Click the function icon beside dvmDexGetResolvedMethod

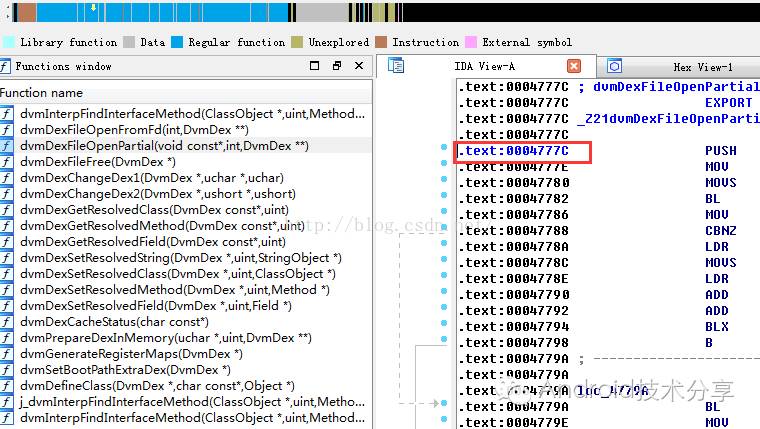pyautogui.click(x=6, y=226)
